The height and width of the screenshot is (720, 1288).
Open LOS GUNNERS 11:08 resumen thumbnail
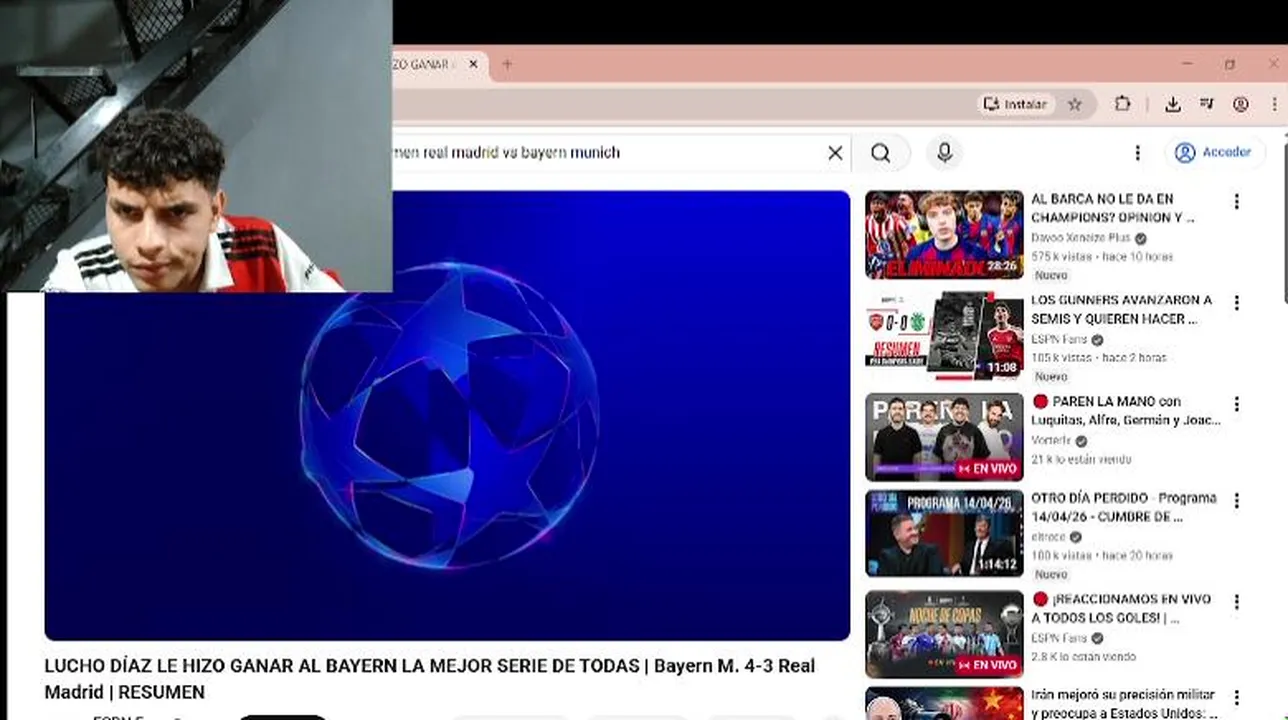944,336
